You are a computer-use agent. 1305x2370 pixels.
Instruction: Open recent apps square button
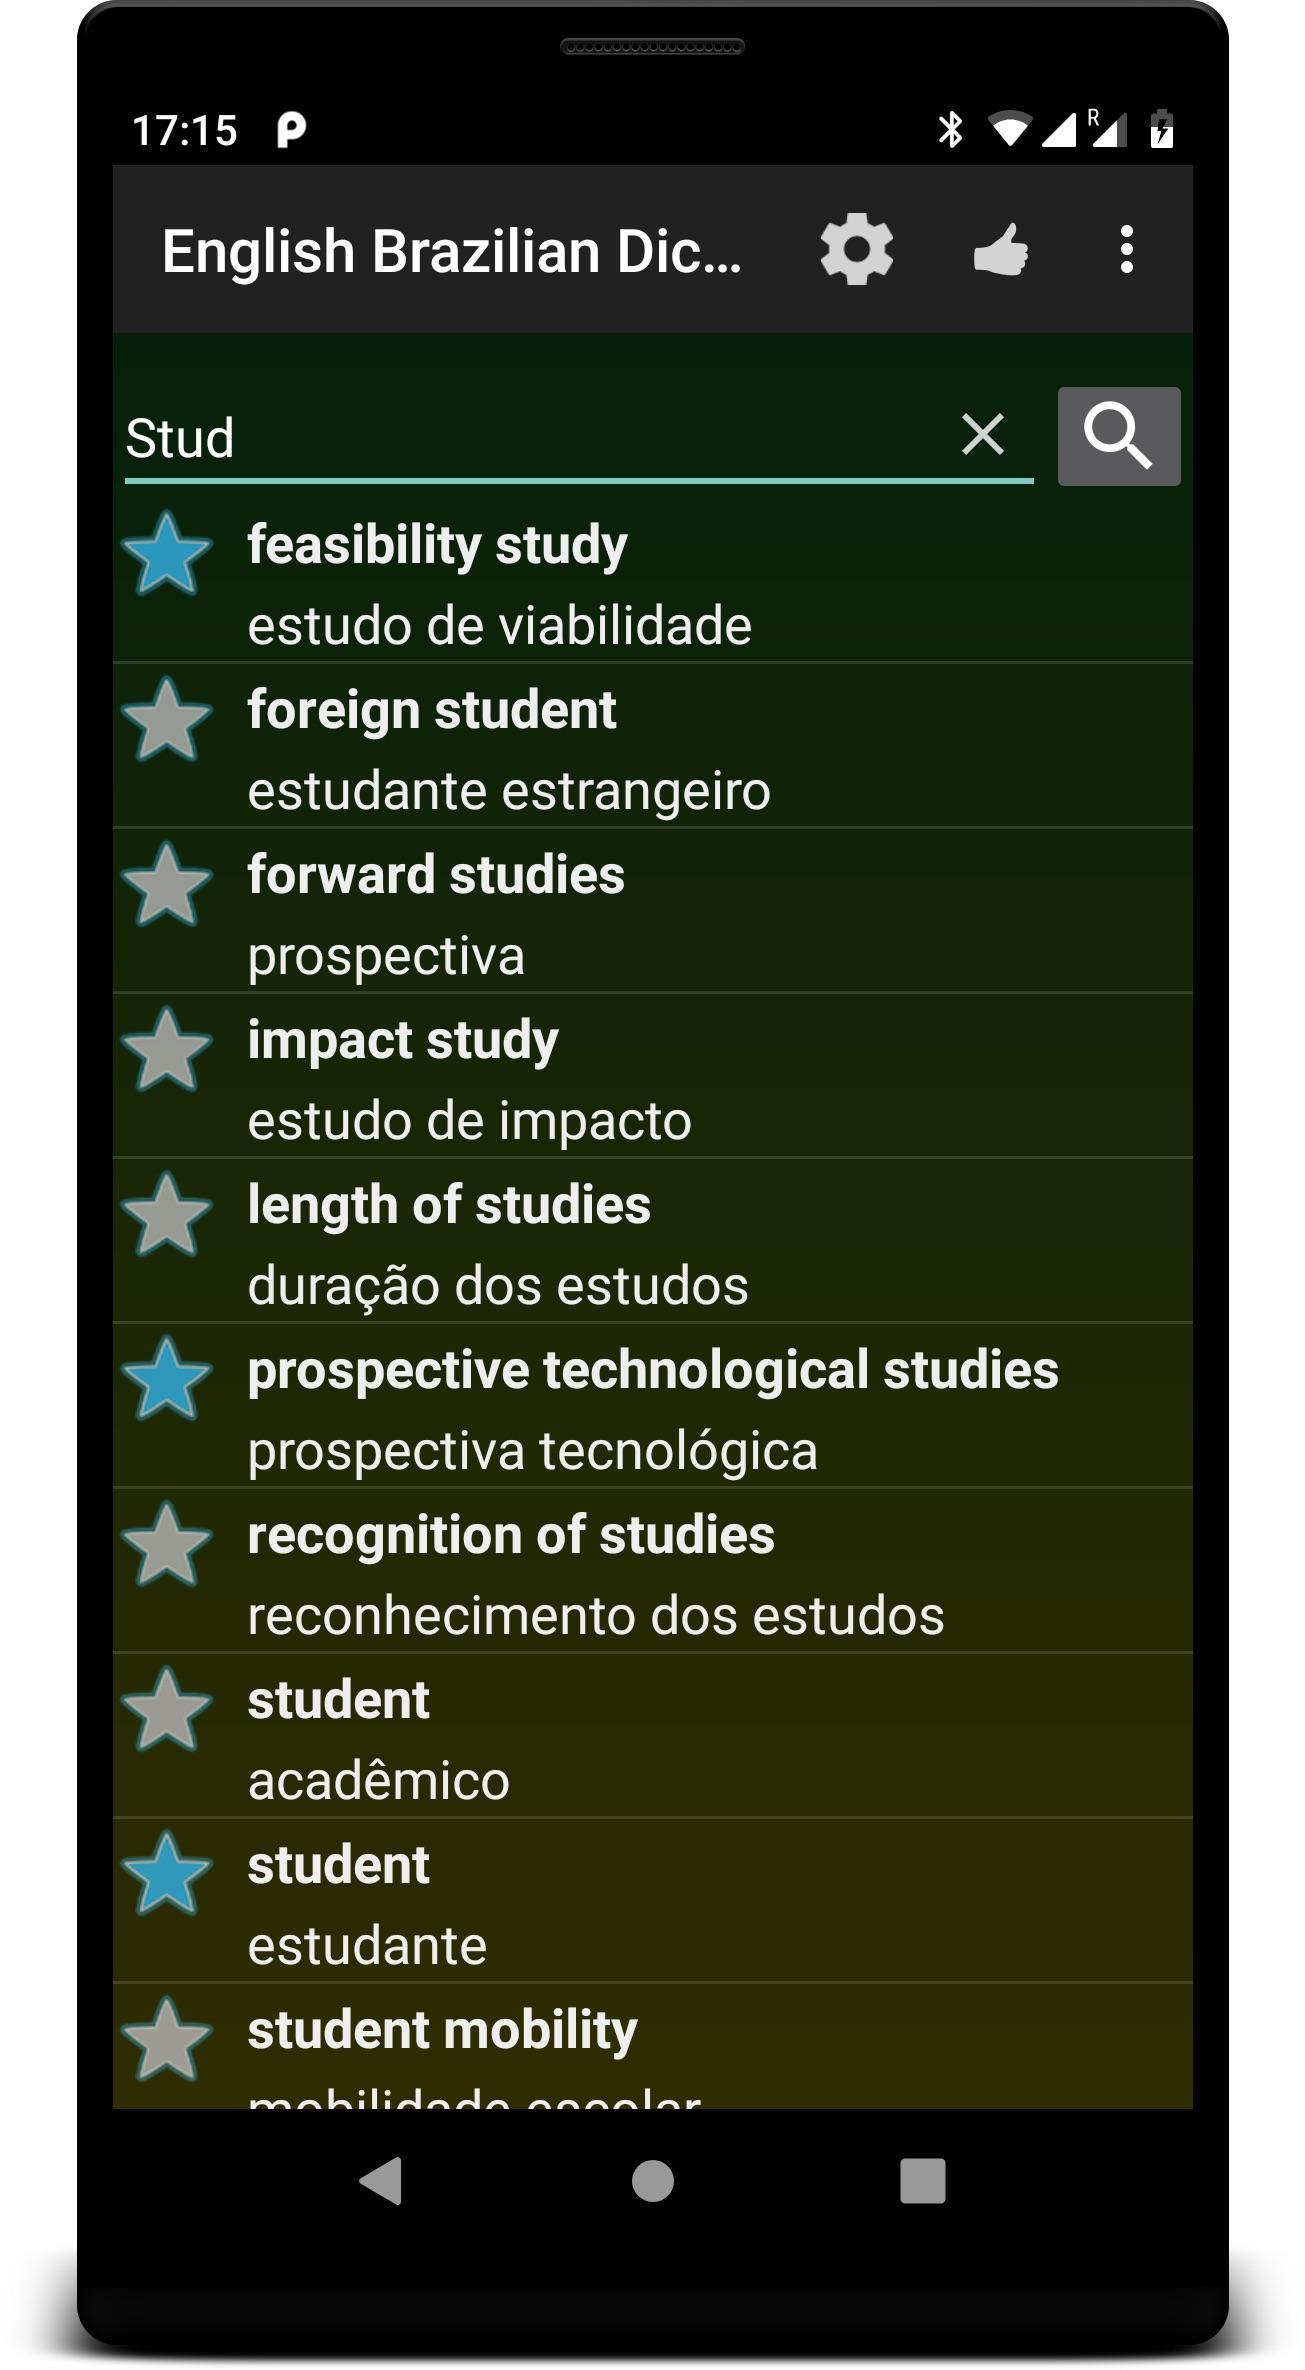coord(923,2181)
